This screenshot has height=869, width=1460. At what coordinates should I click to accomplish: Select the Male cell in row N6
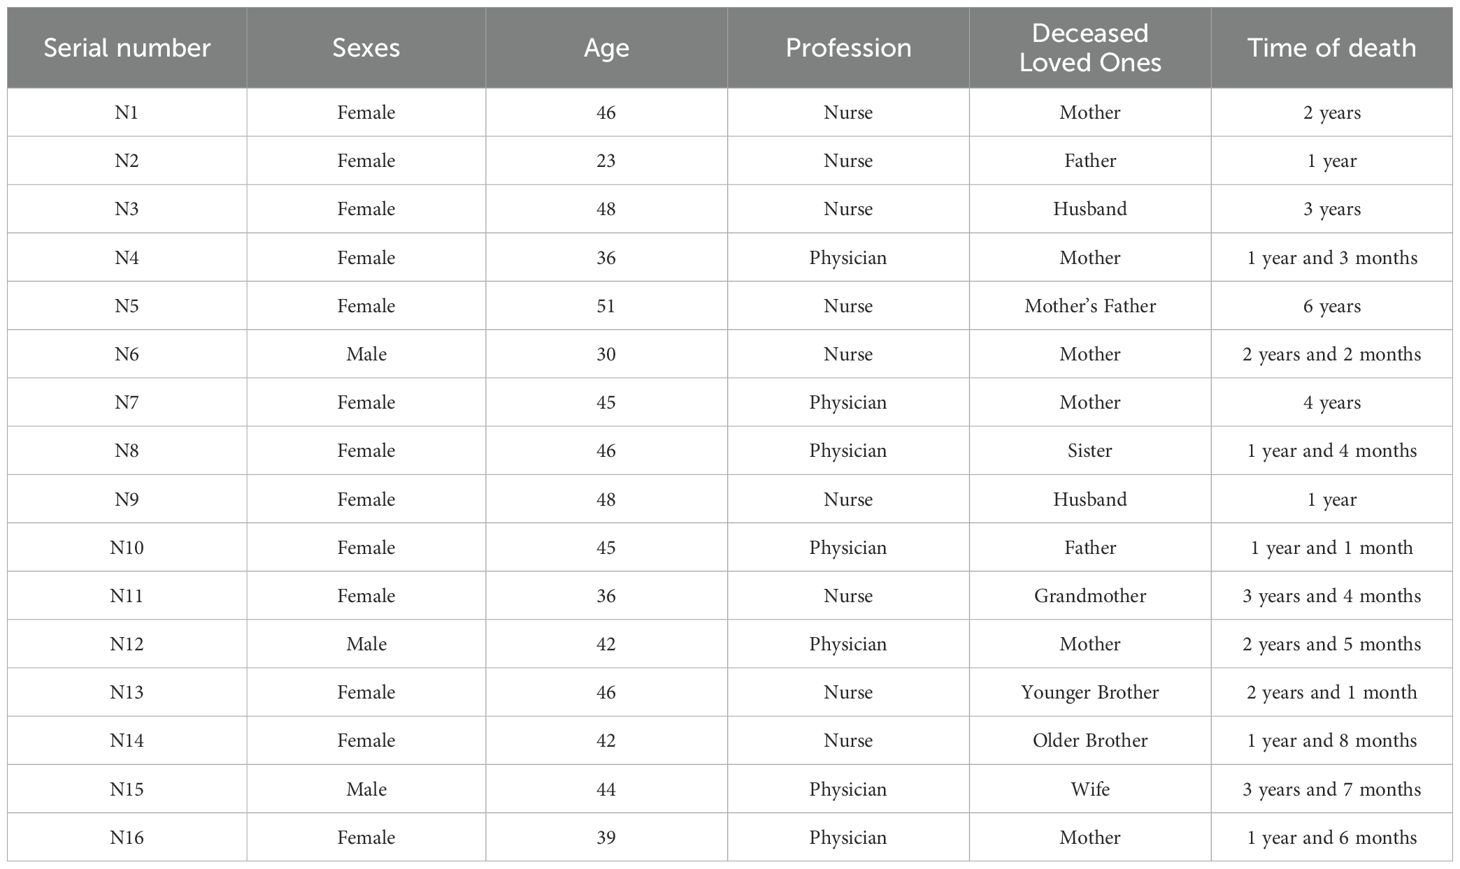366,354
